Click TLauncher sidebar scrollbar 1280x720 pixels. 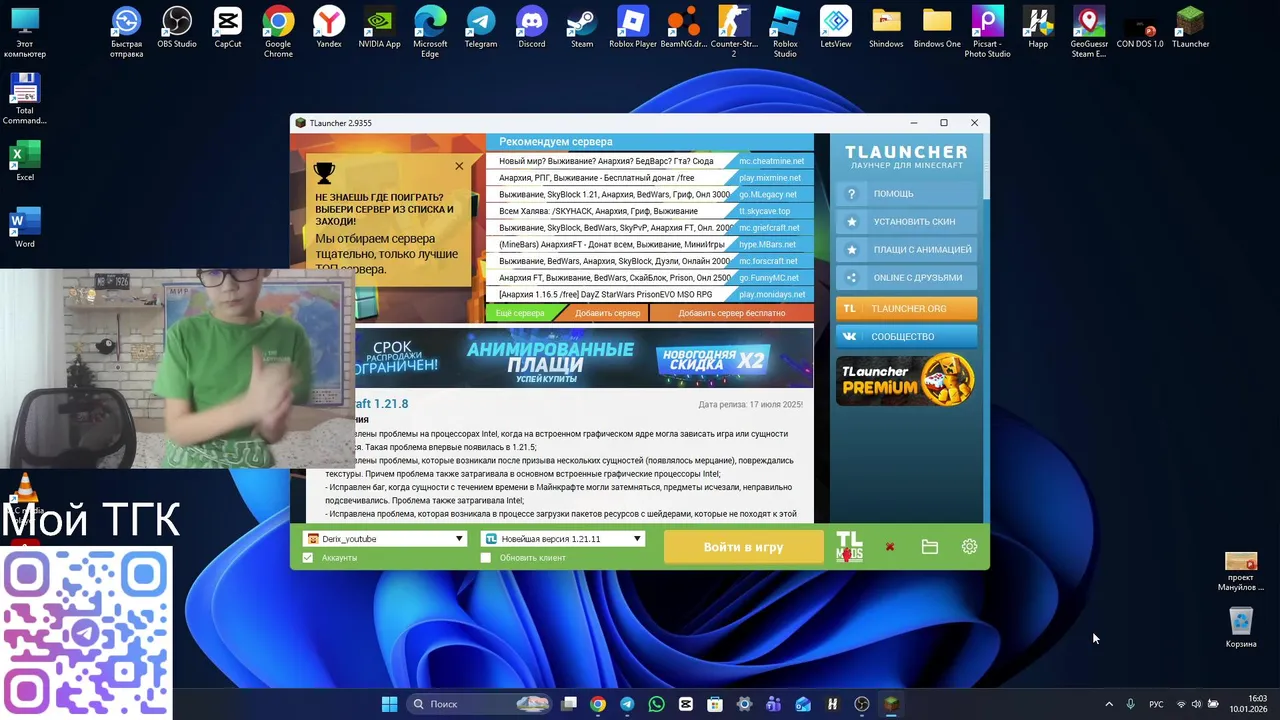coord(986,165)
